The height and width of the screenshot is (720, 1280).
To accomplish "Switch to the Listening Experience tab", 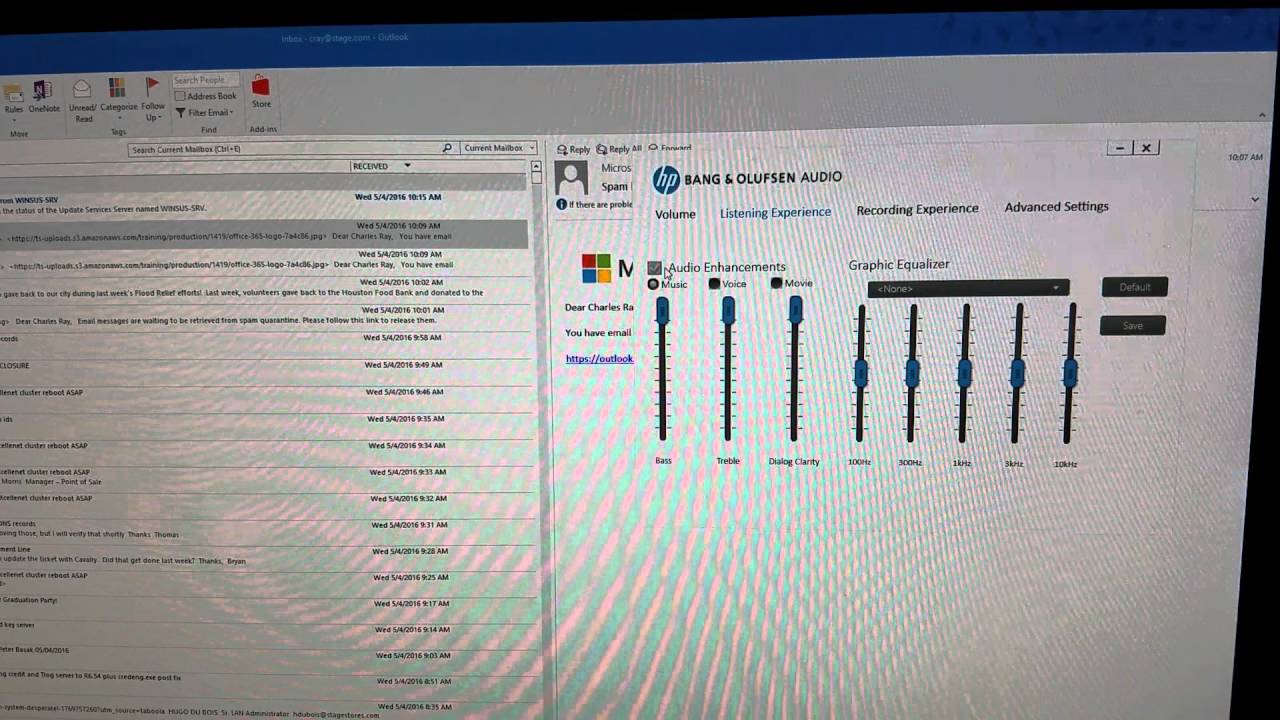I will point(775,212).
